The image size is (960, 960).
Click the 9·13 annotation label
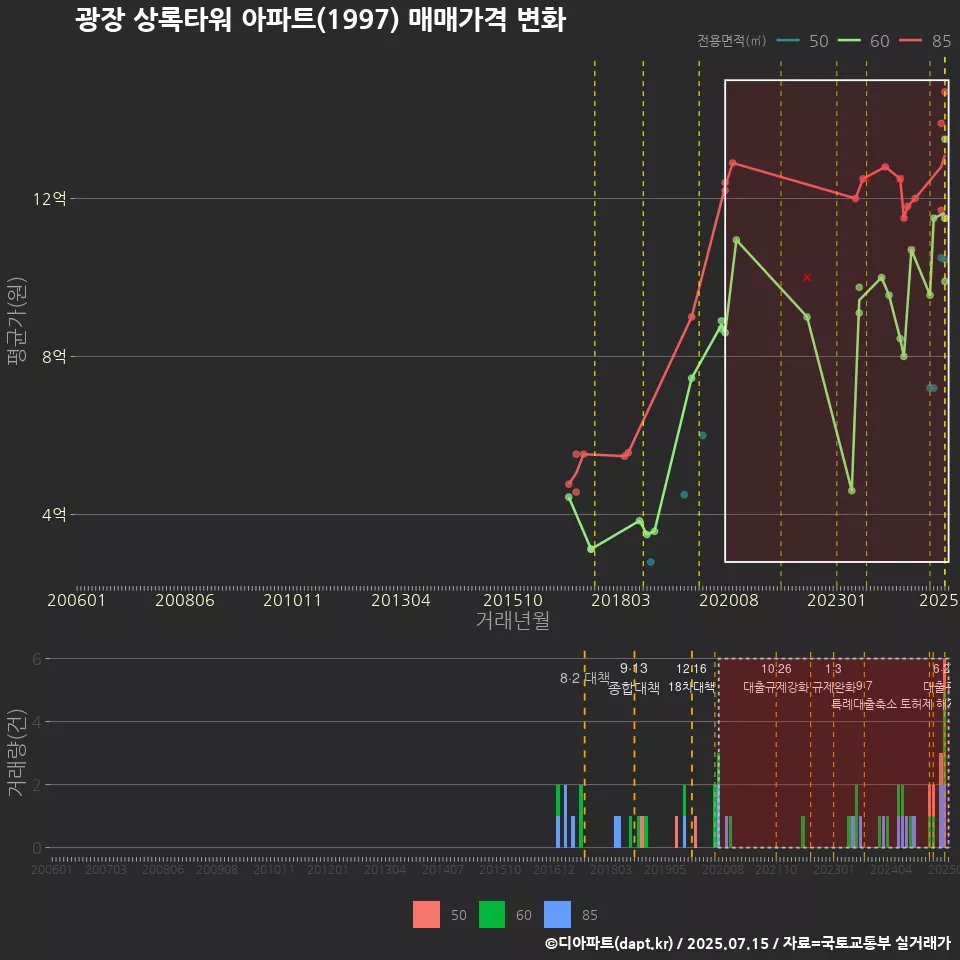coord(634,669)
